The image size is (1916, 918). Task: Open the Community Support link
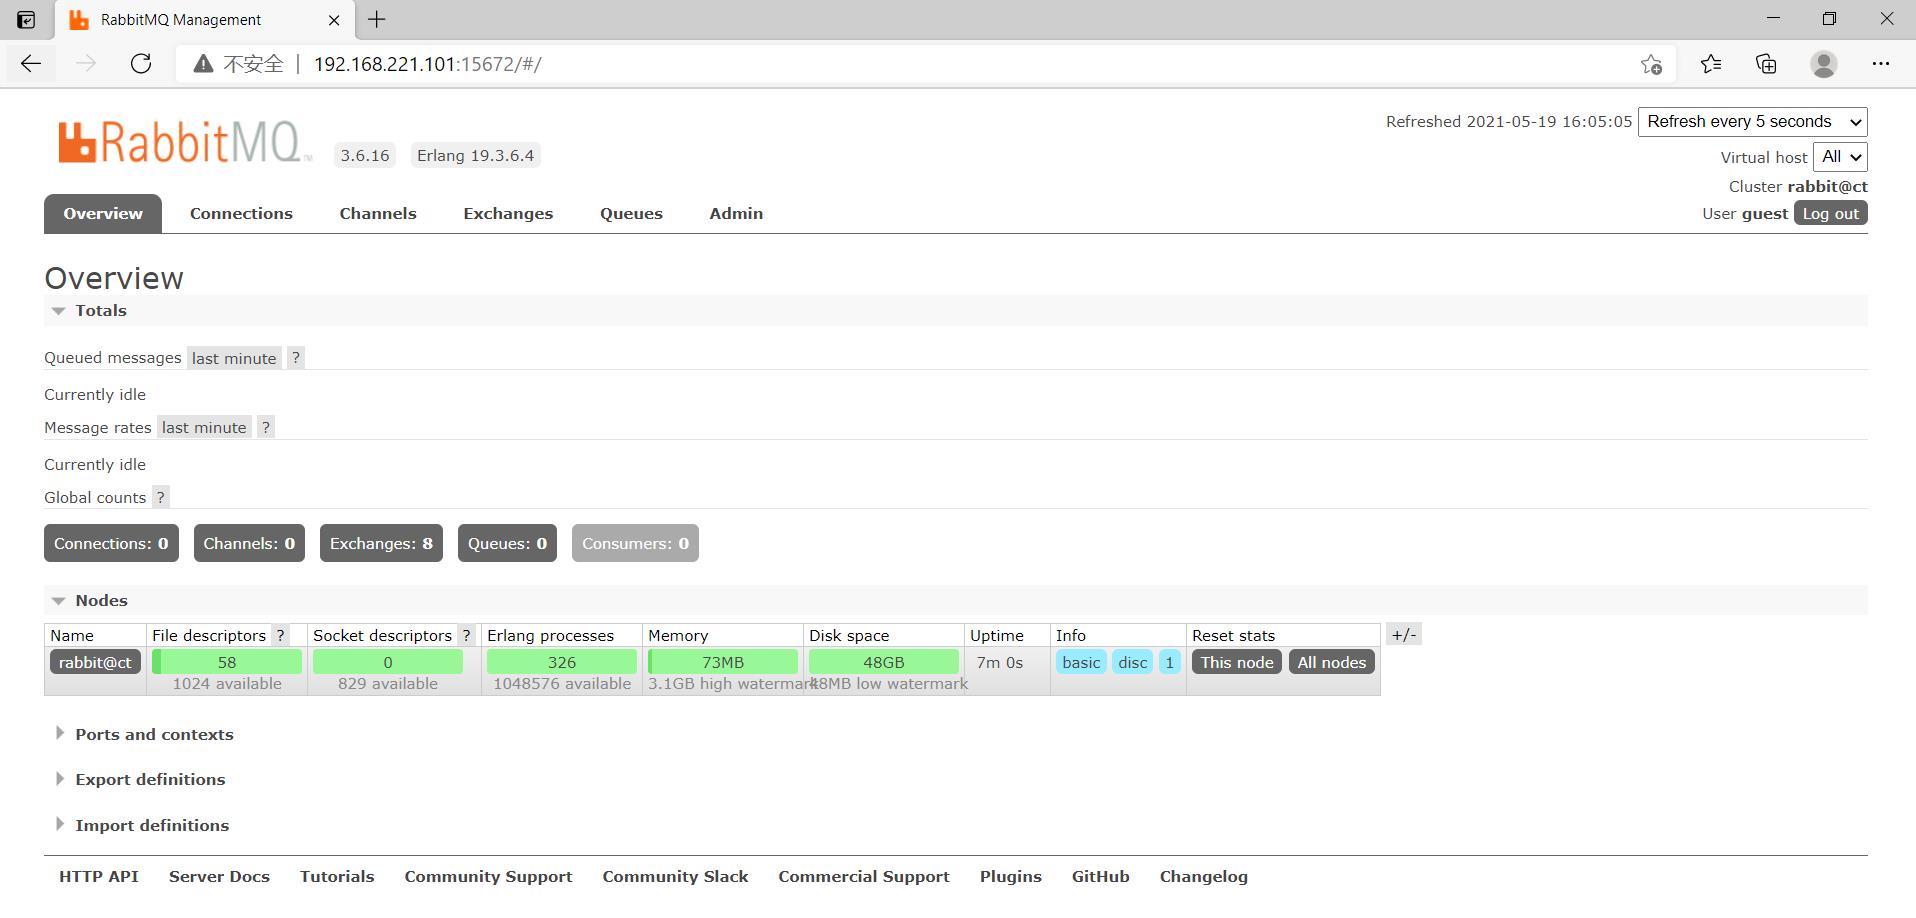488,876
